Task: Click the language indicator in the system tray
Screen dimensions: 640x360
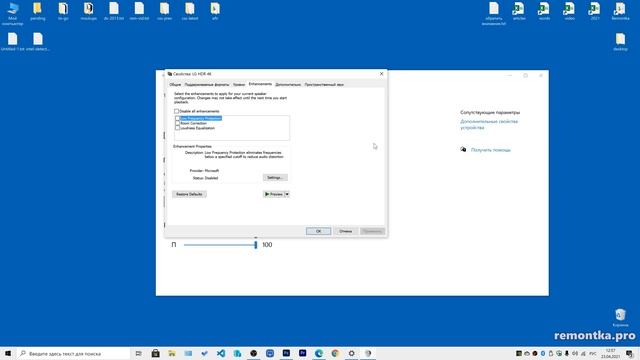Action: [593, 353]
